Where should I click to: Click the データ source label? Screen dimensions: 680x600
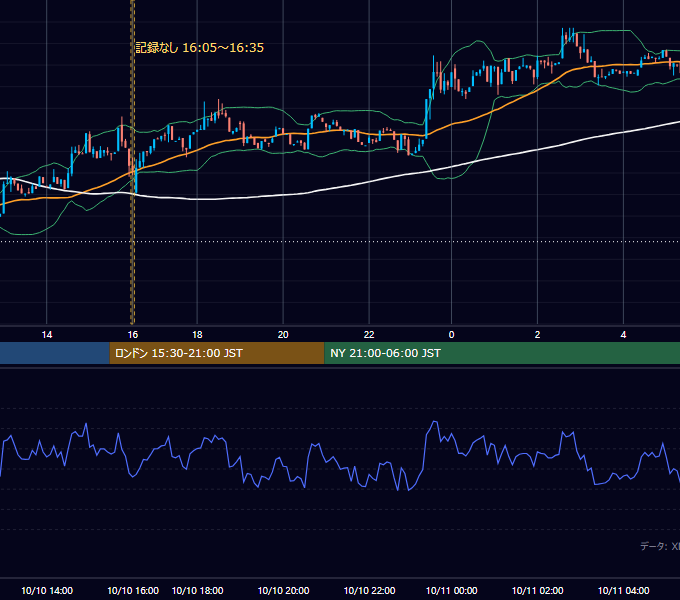click(660, 546)
